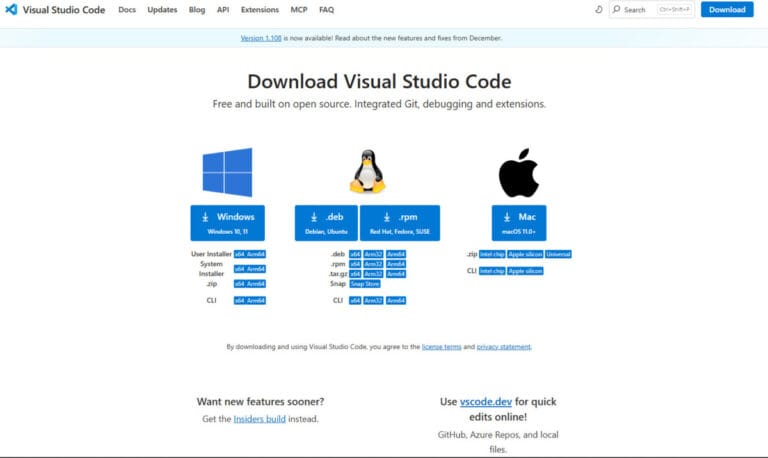Screen dimensions: 768x458
Task: Download Linux .rpm Arm32 package
Action: (x=373, y=264)
